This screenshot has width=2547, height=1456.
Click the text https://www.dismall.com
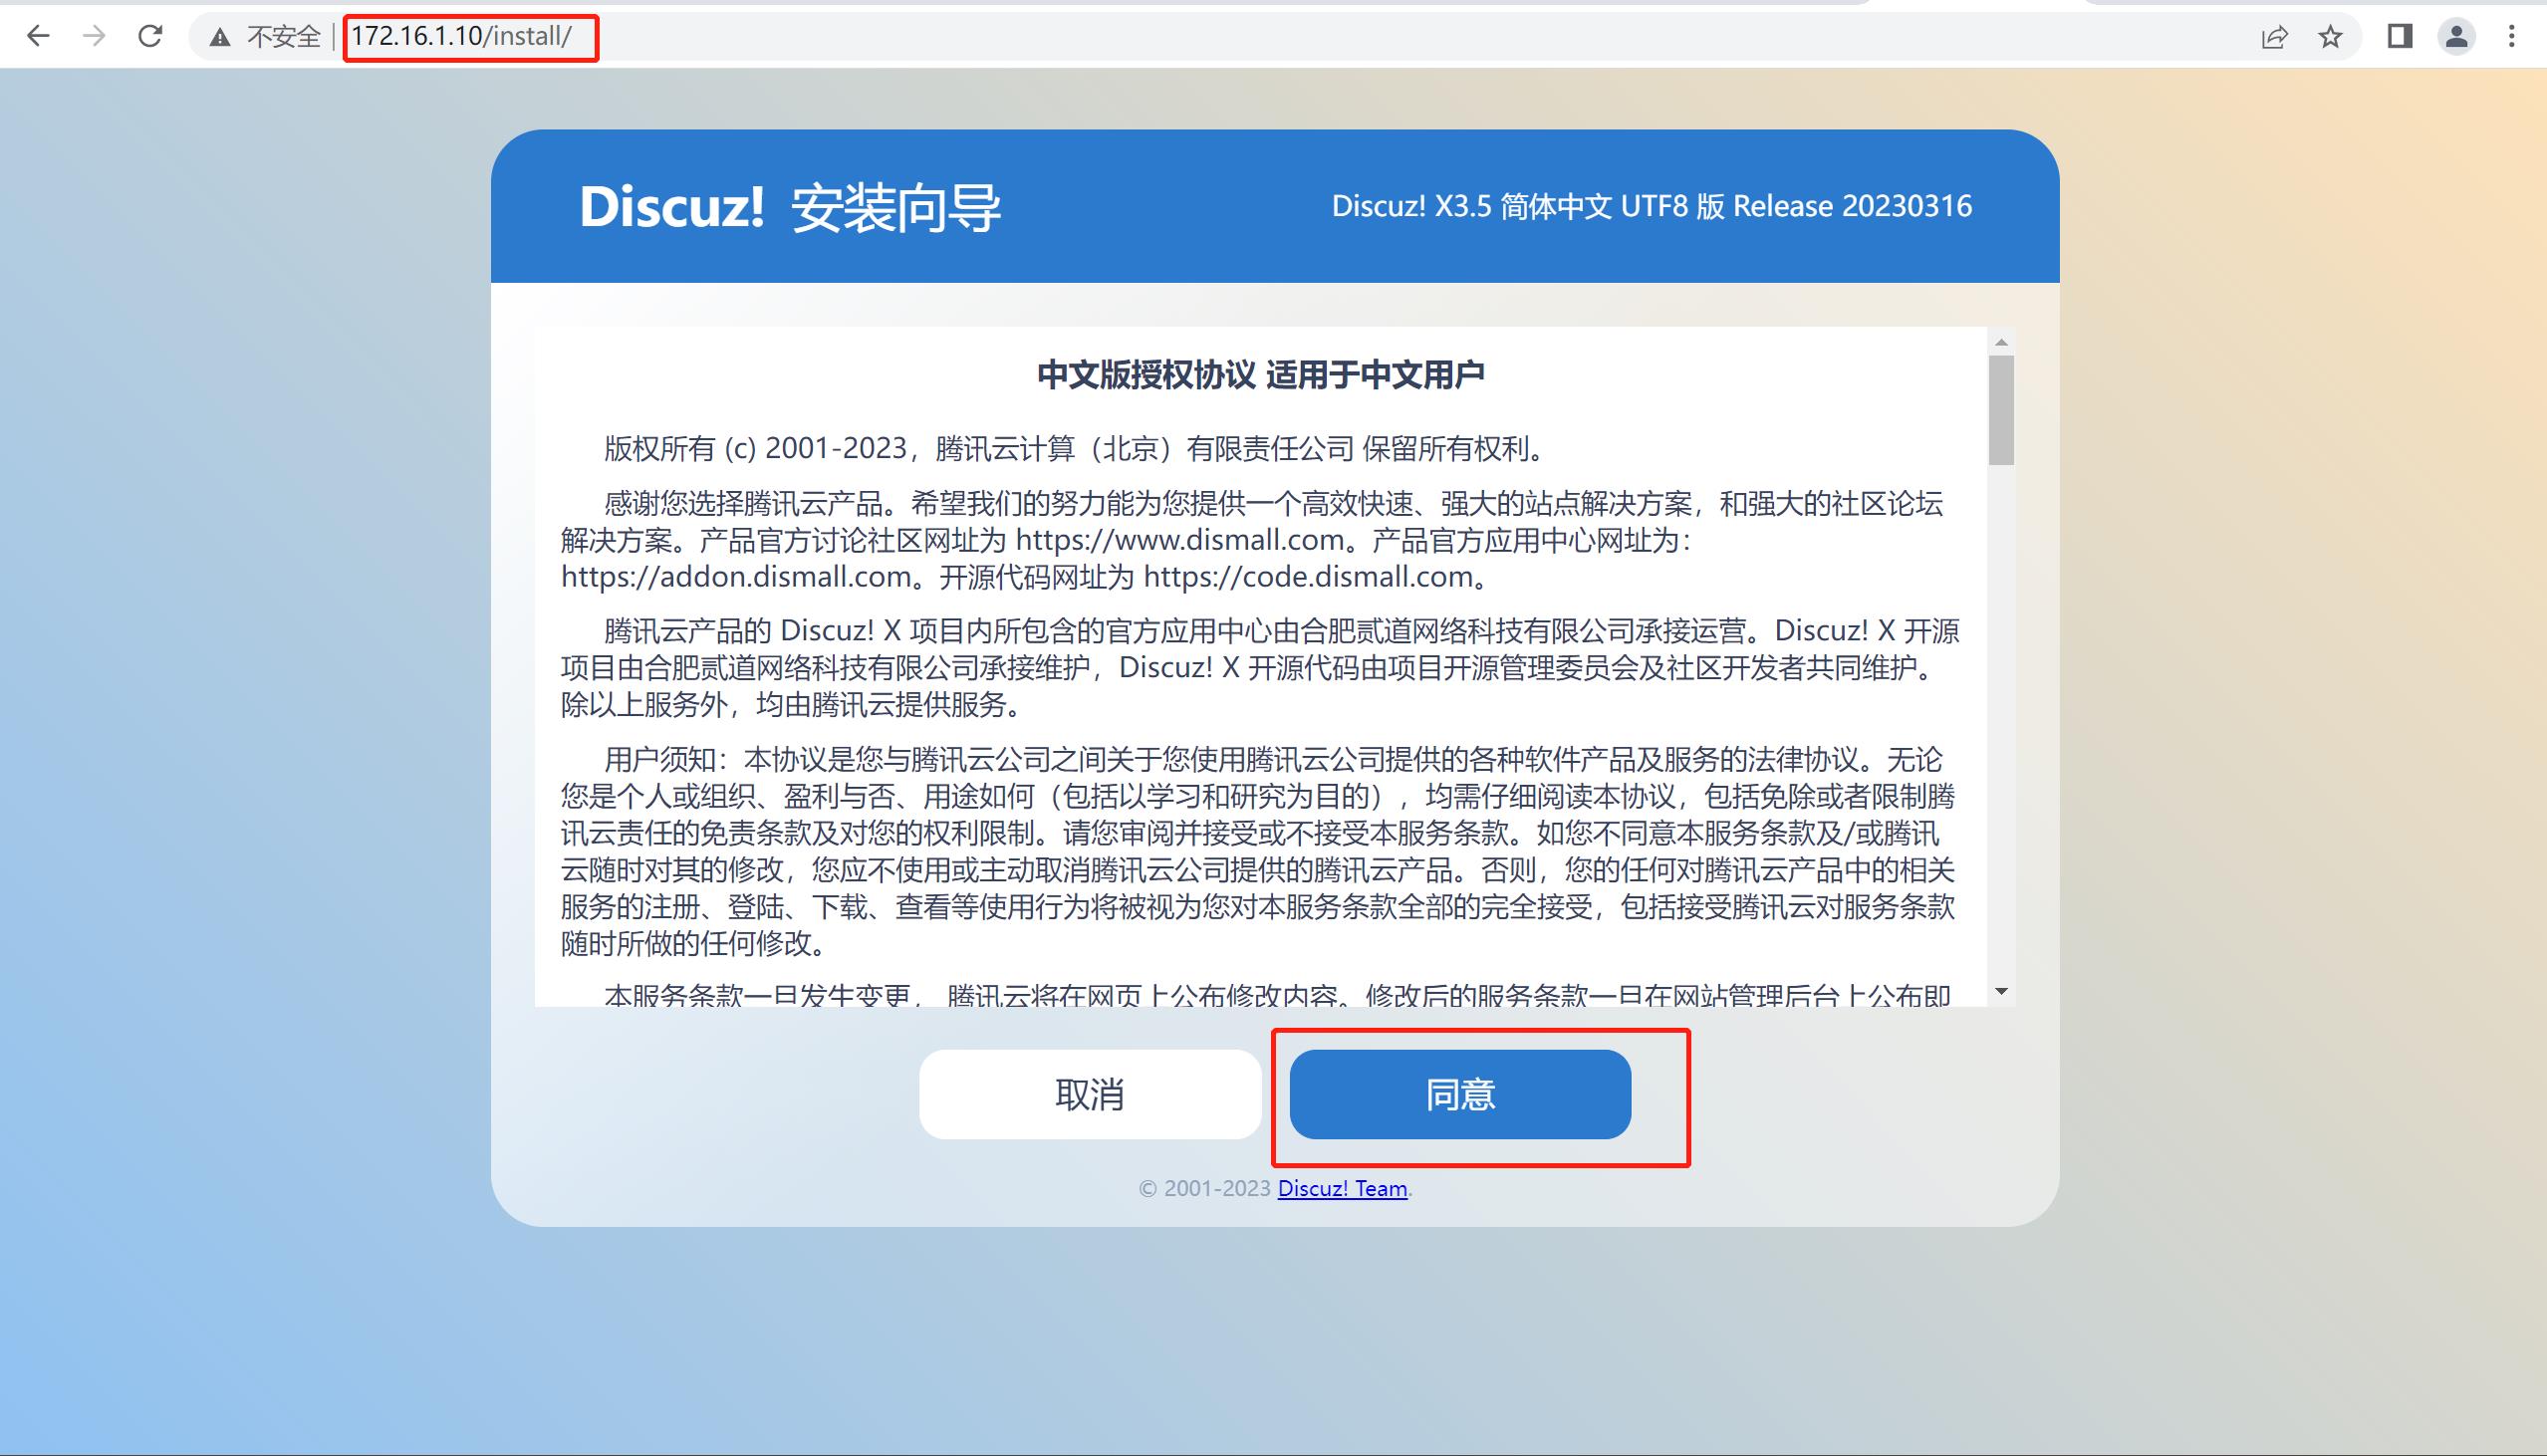pos(1180,540)
